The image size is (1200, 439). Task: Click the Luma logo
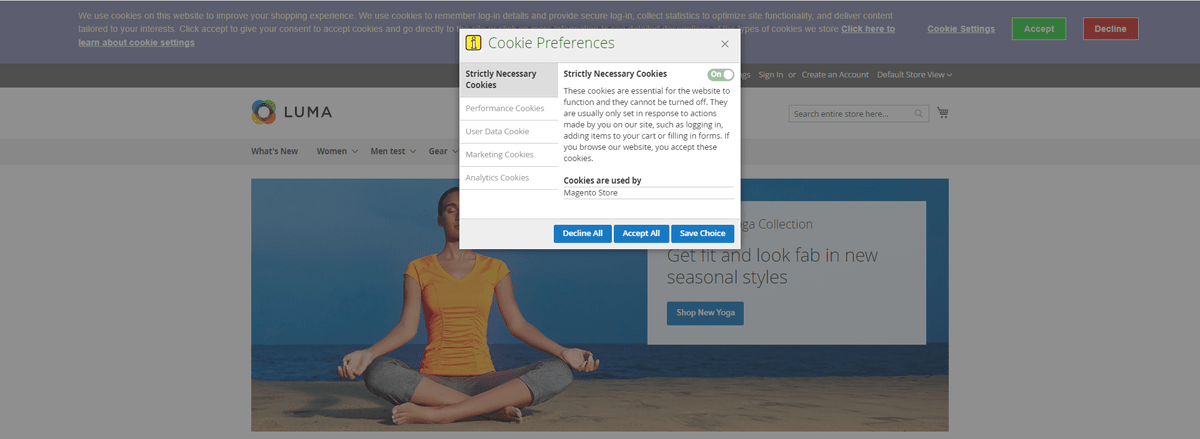point(292,112)
